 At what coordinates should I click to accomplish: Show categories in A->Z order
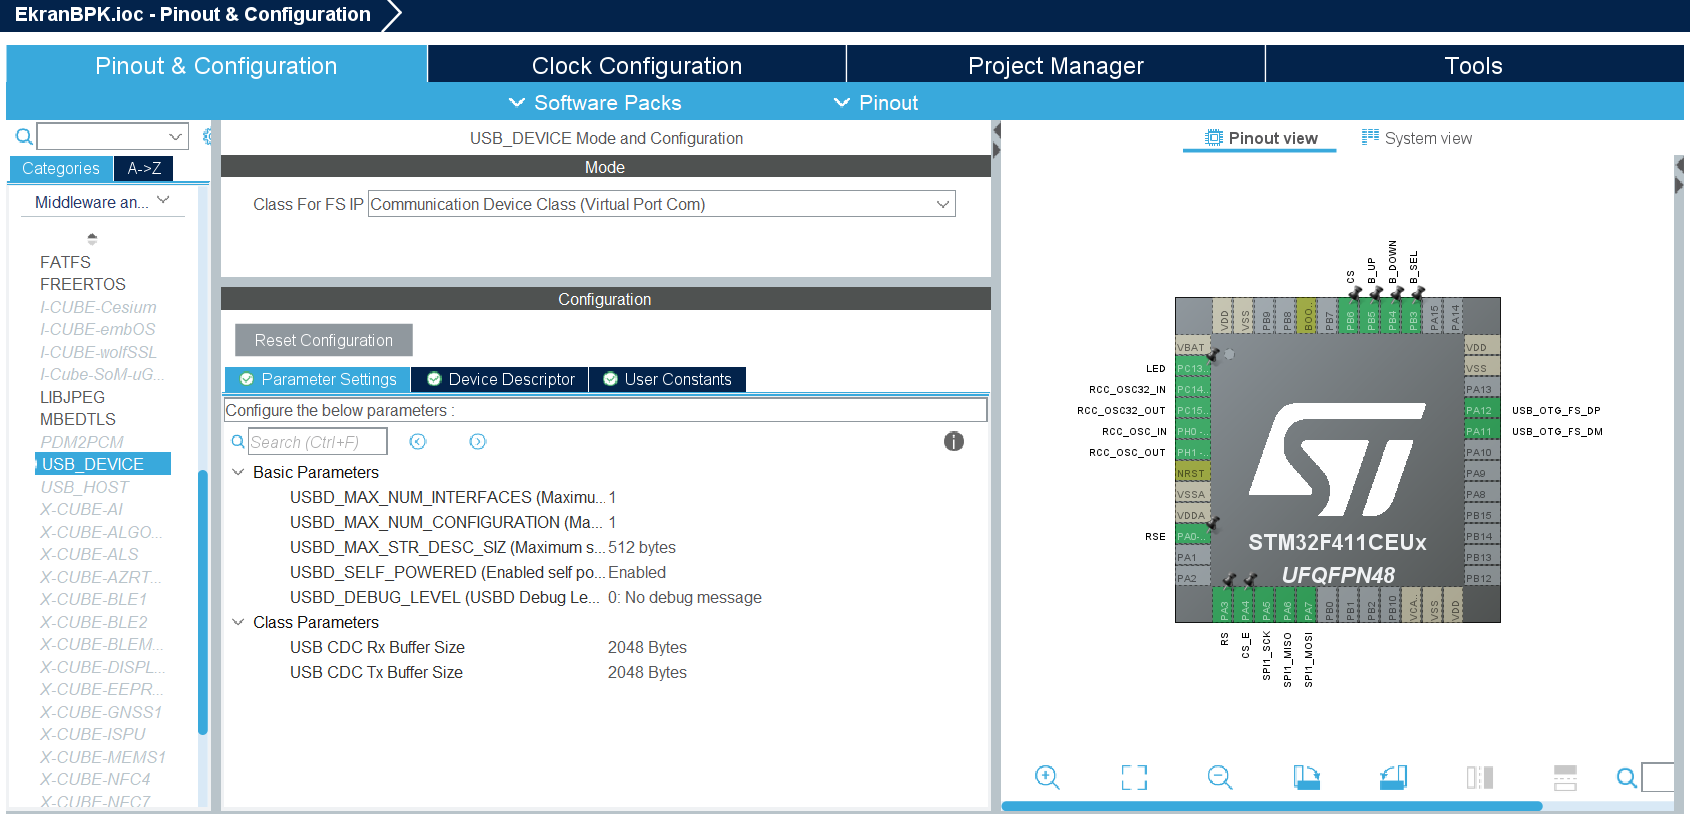coord(144,168)
